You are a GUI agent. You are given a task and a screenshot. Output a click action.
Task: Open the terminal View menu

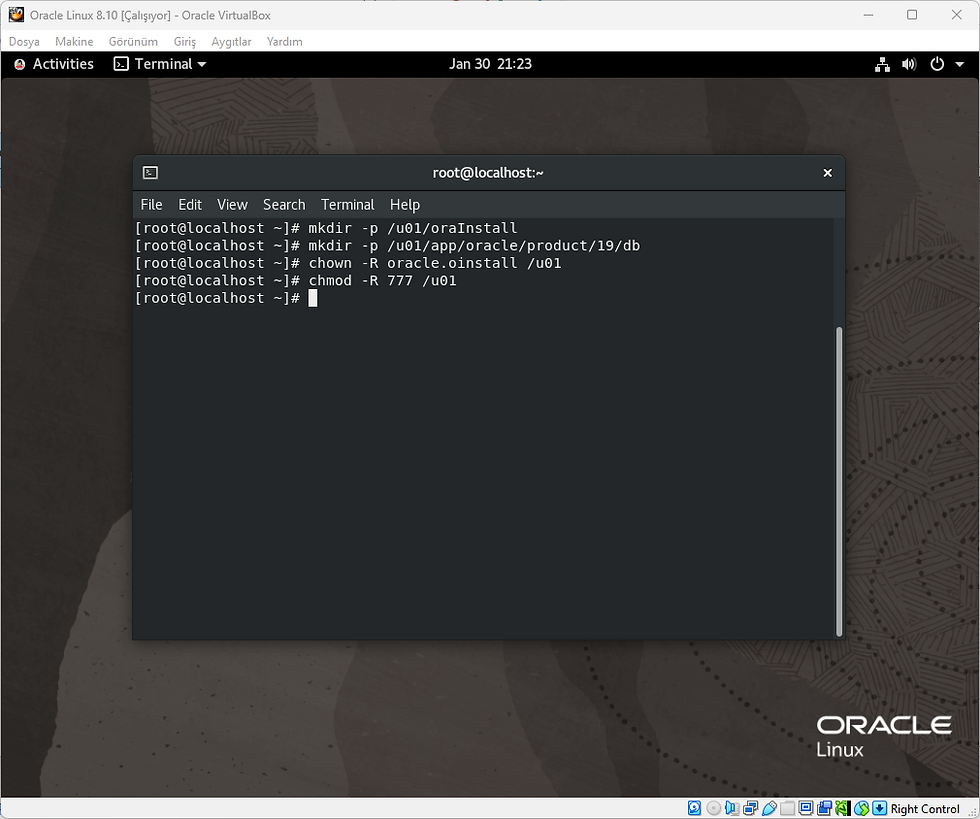point(232,204)
